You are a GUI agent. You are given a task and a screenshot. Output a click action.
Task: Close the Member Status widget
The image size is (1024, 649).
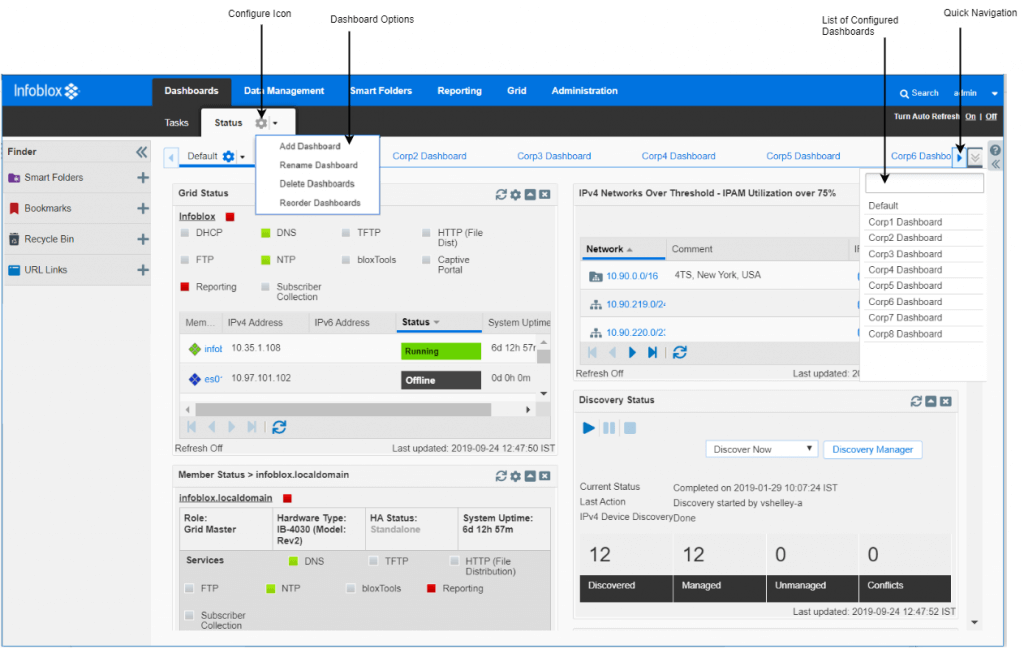coord(545,476)
